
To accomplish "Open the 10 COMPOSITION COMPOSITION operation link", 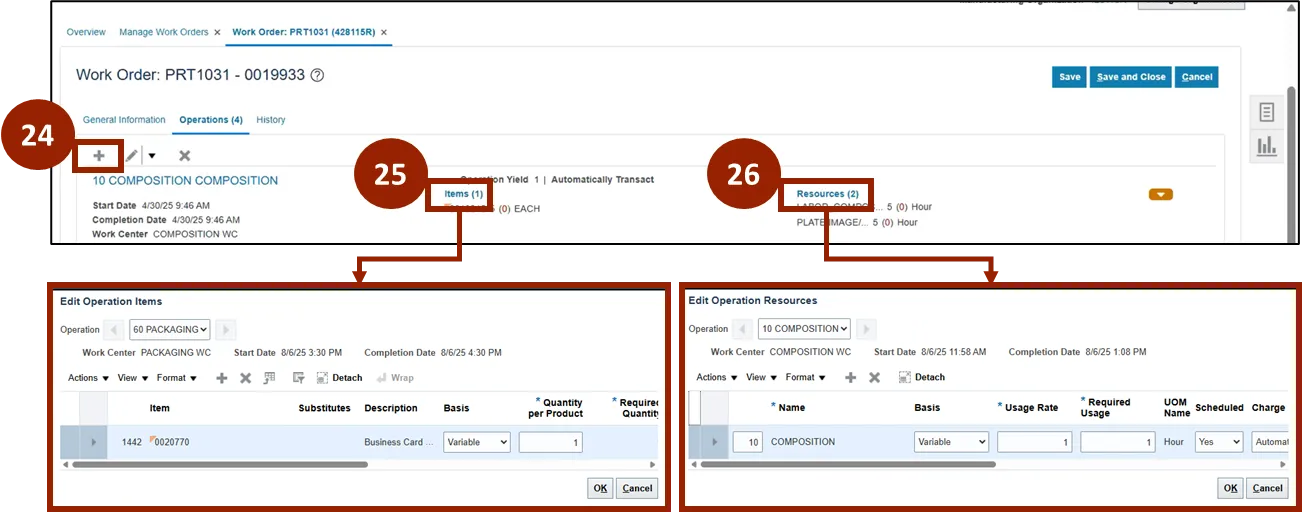I will (185, 181).
